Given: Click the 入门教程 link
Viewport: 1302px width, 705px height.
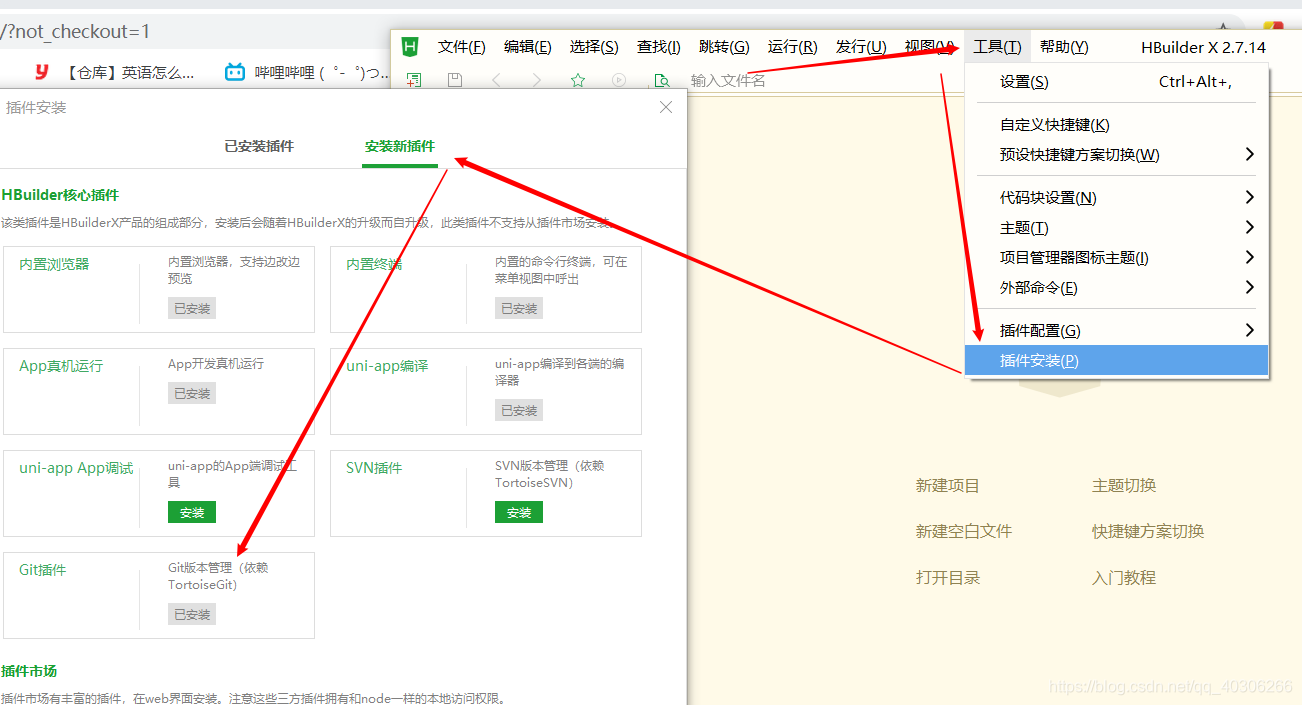Looking at the screenshot, I should coord(1124,578).
